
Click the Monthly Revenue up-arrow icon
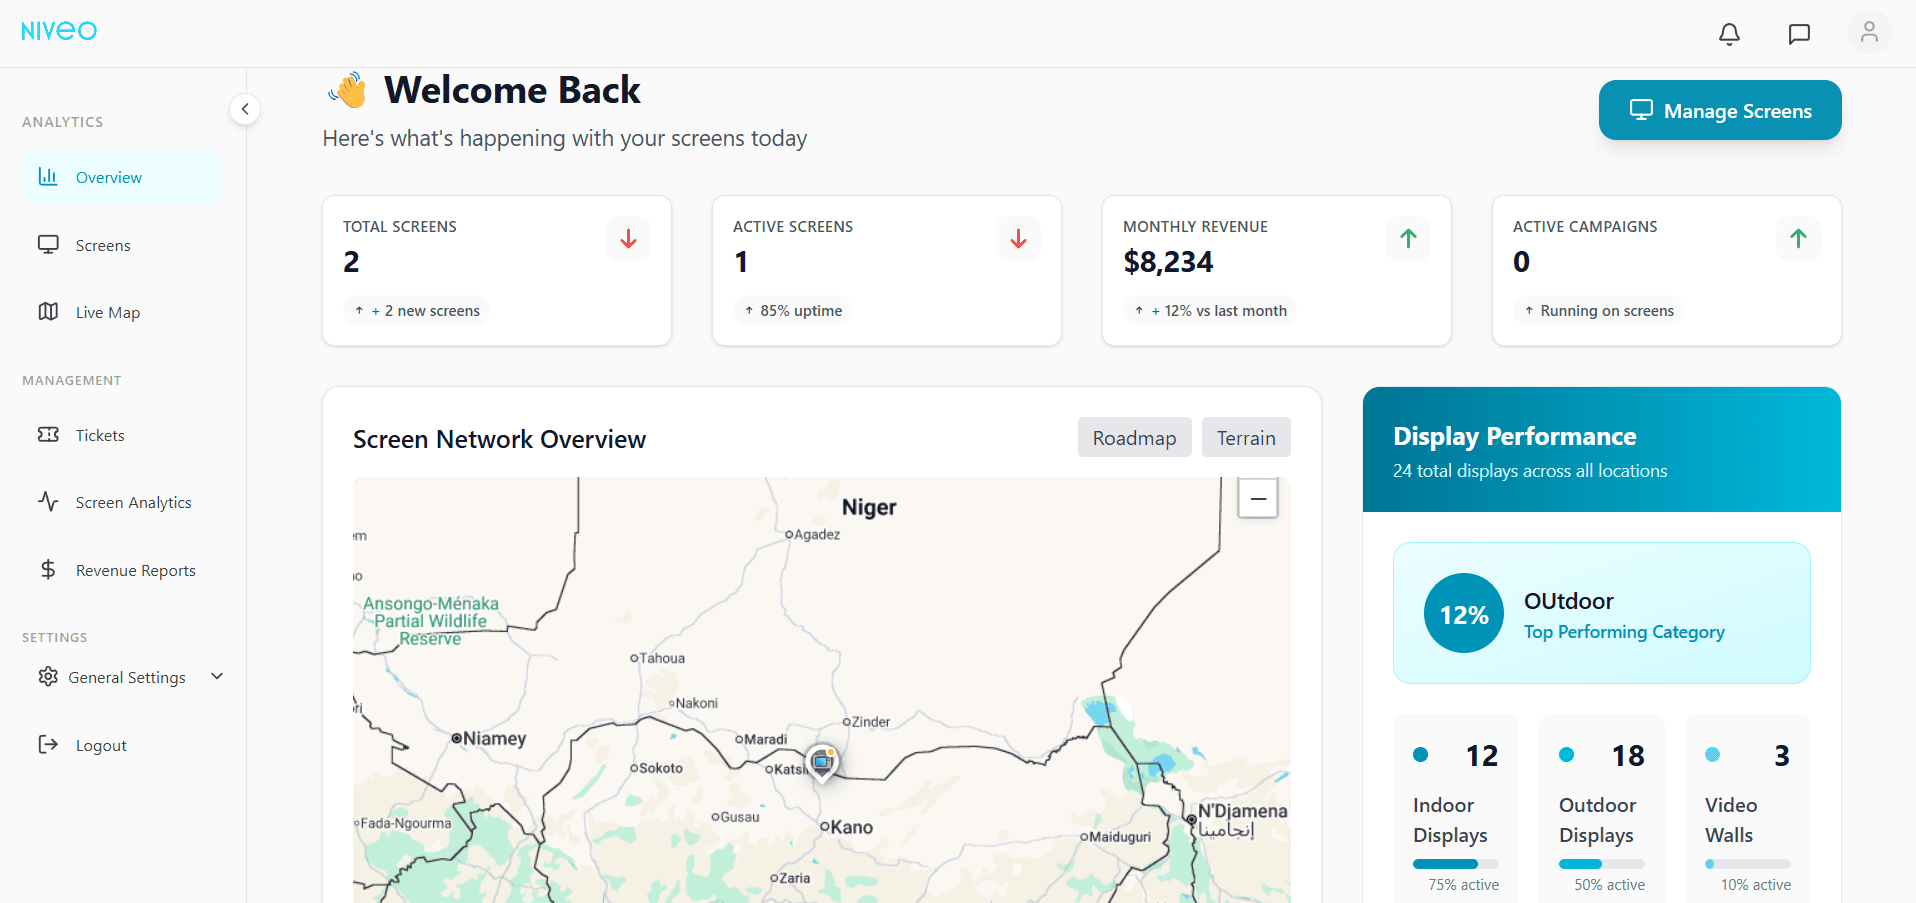(x=1408, y=239)
